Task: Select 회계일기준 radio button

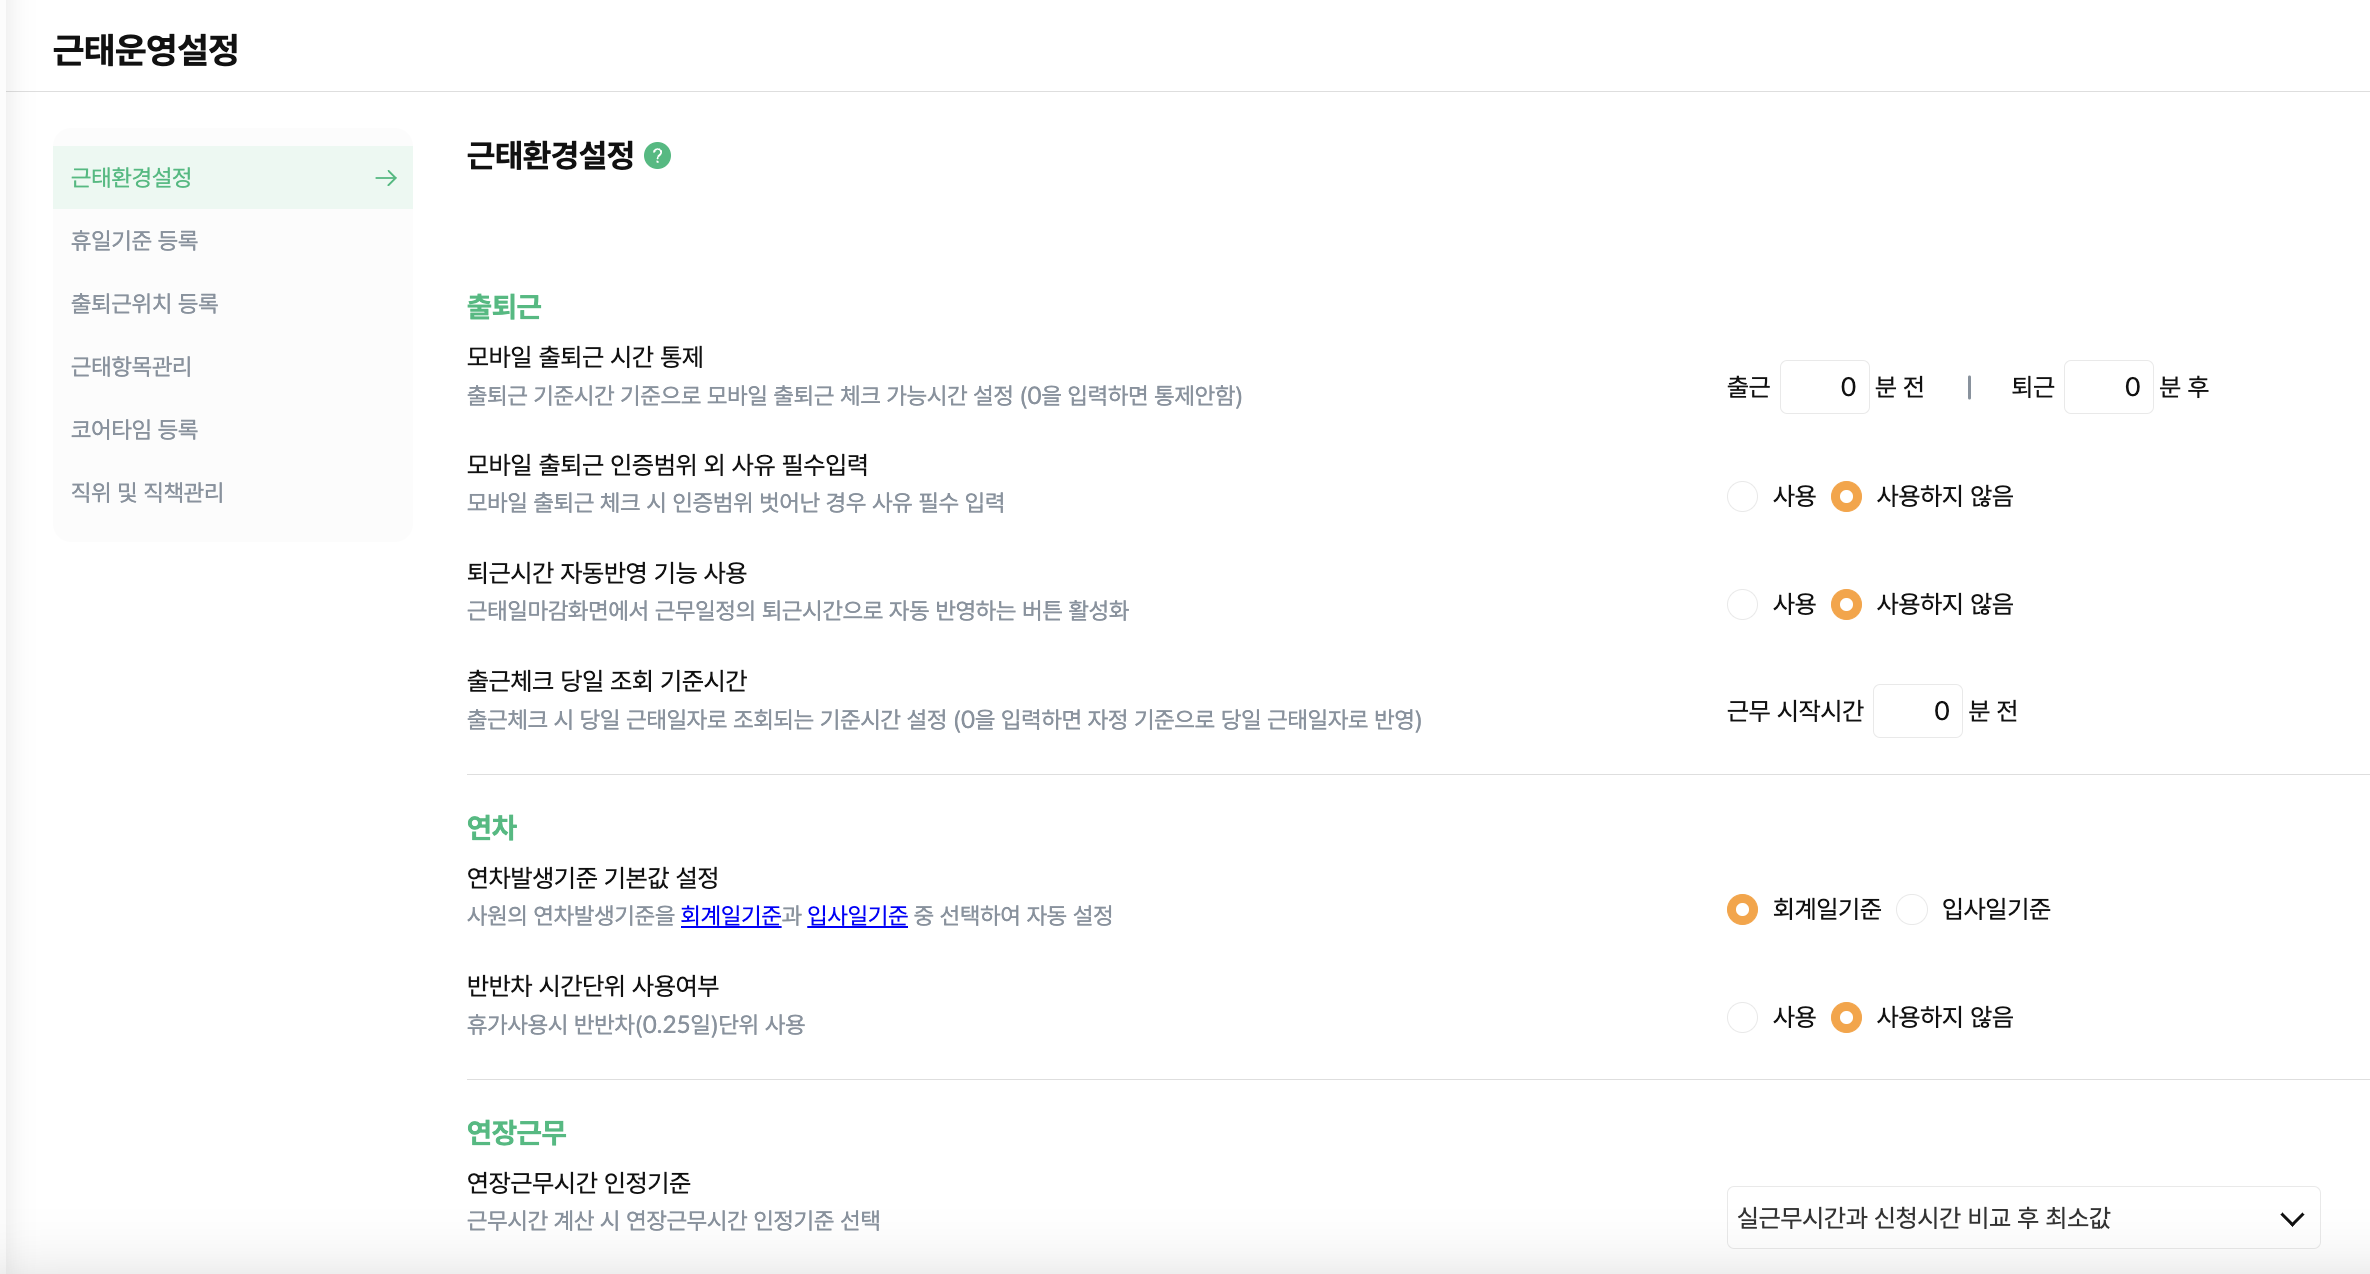Action: [1743, 909]
